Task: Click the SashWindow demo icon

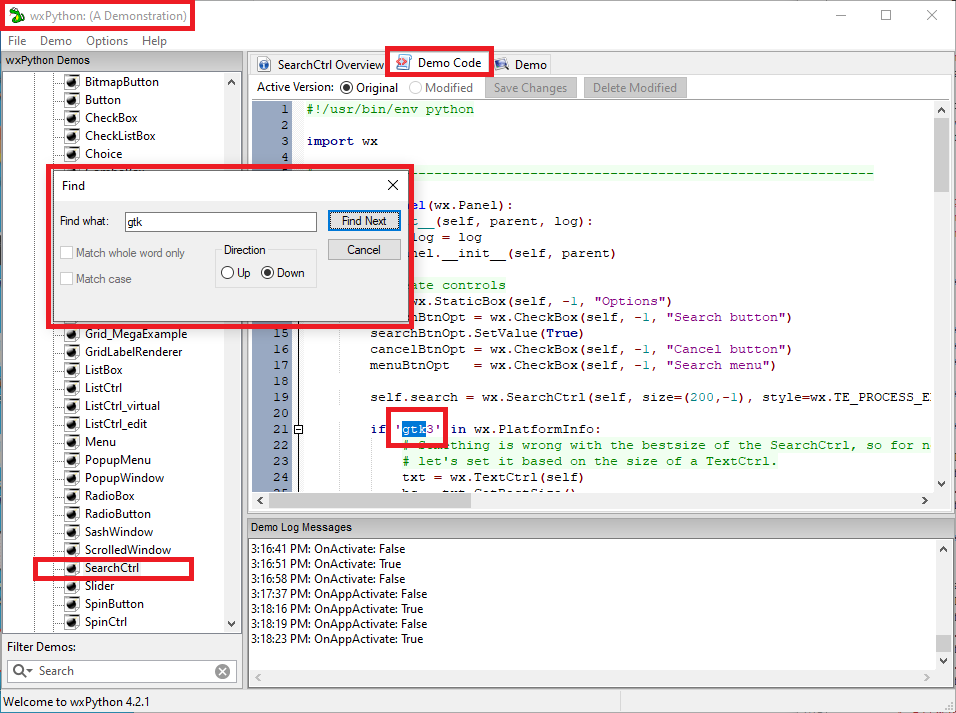Action: [x=72, y=532]
